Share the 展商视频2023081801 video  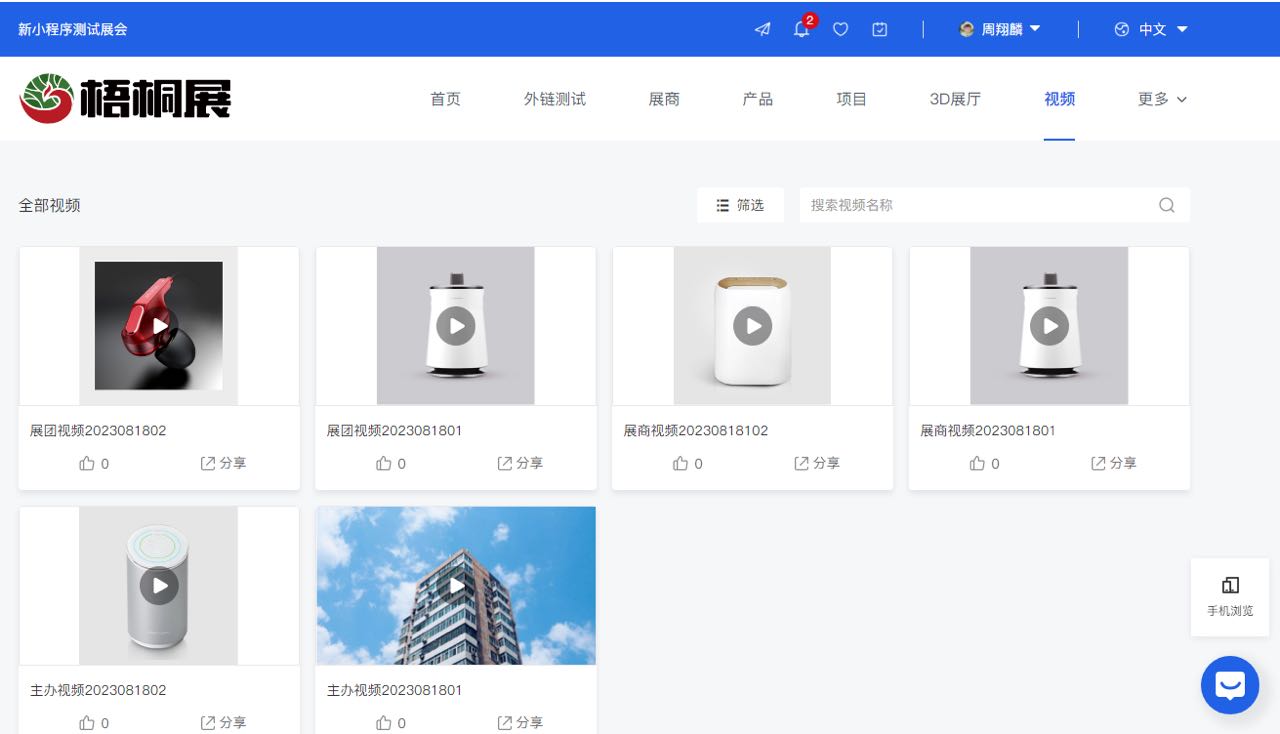point(1113,463)
